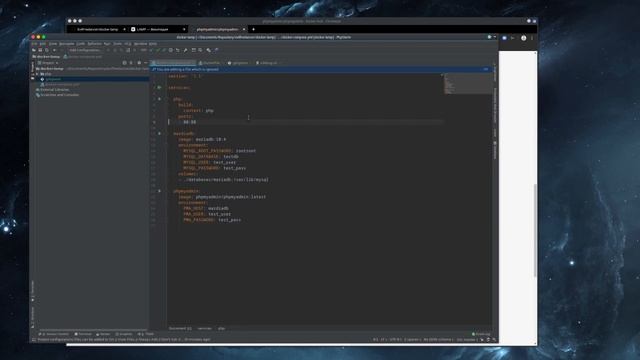The width and height of the screenshot is (640, 360).
Task: Open the Navigate menu
Action: pos(67,44)
